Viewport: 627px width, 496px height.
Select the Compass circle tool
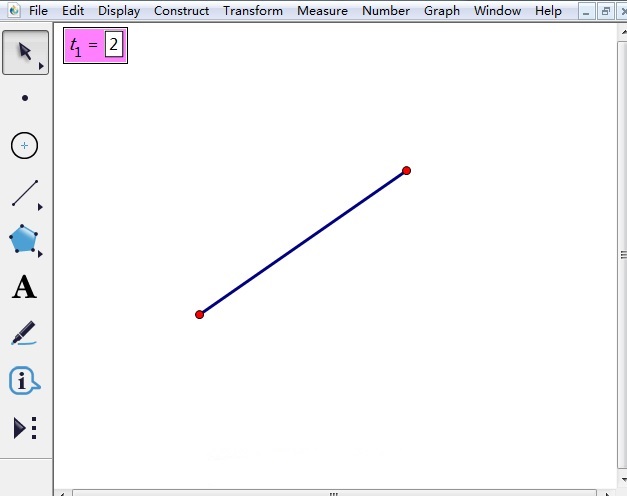tap(24, 145)
